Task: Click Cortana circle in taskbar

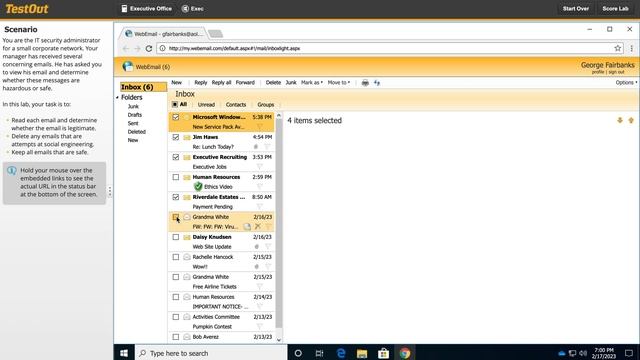Action: tap(298, 353)
